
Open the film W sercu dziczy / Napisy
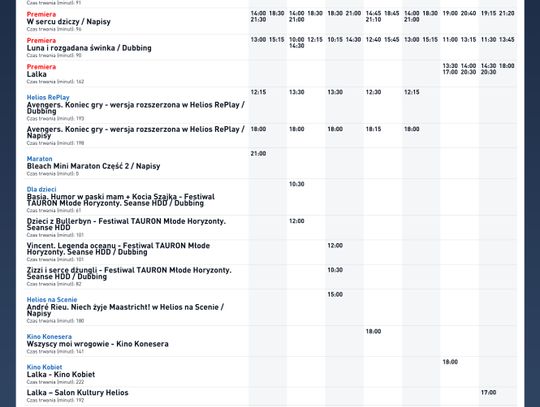click(69, 22)
